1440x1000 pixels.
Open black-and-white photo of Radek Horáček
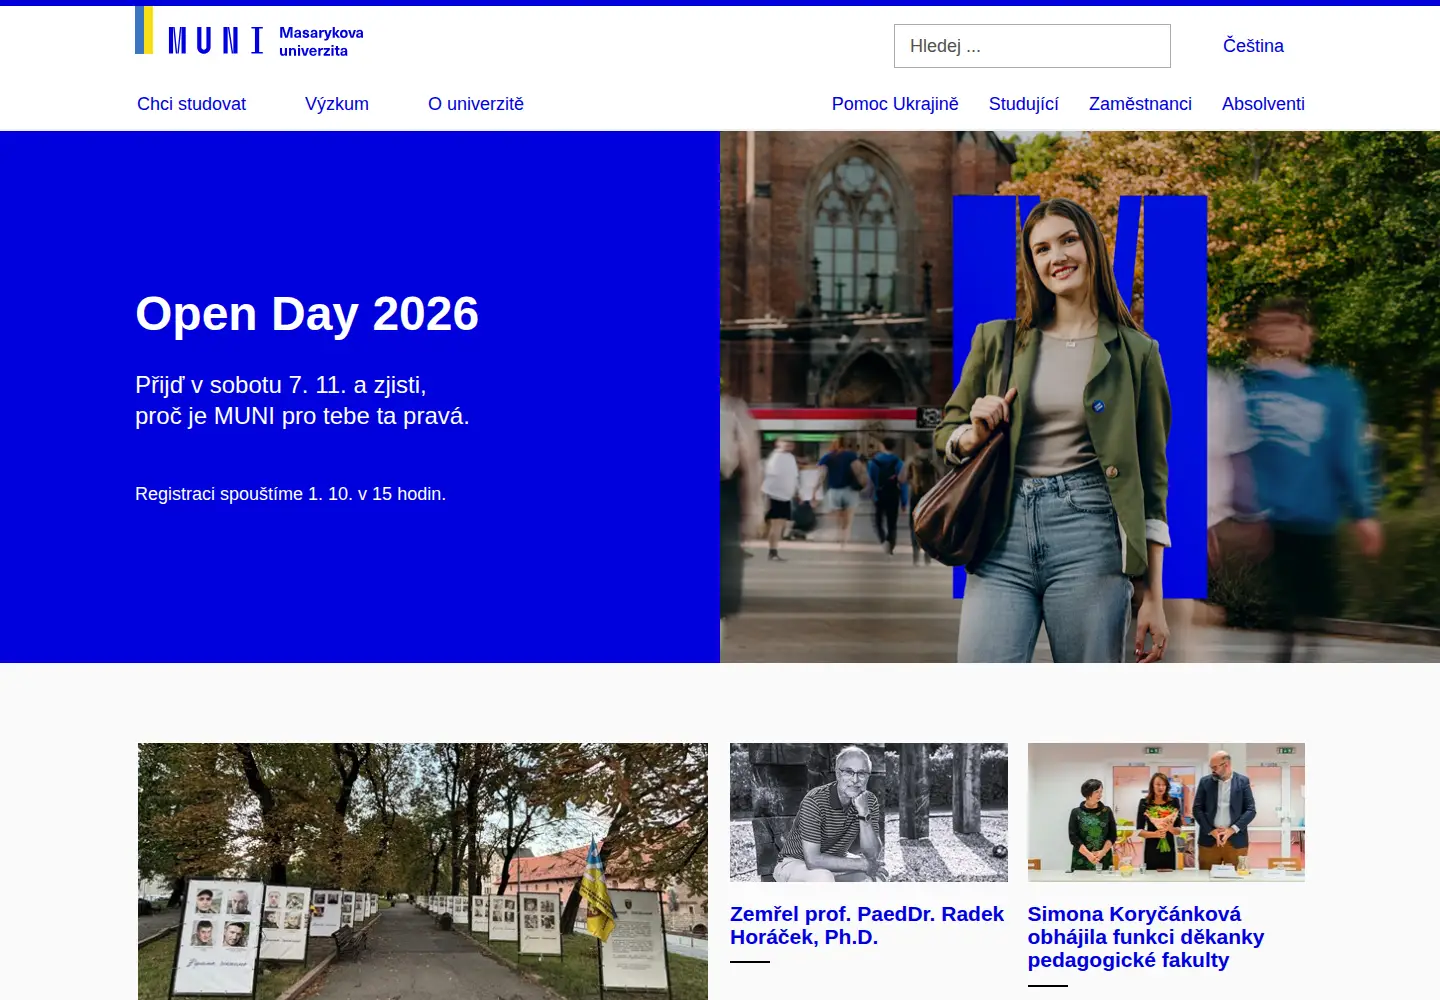tap(869, 812)
